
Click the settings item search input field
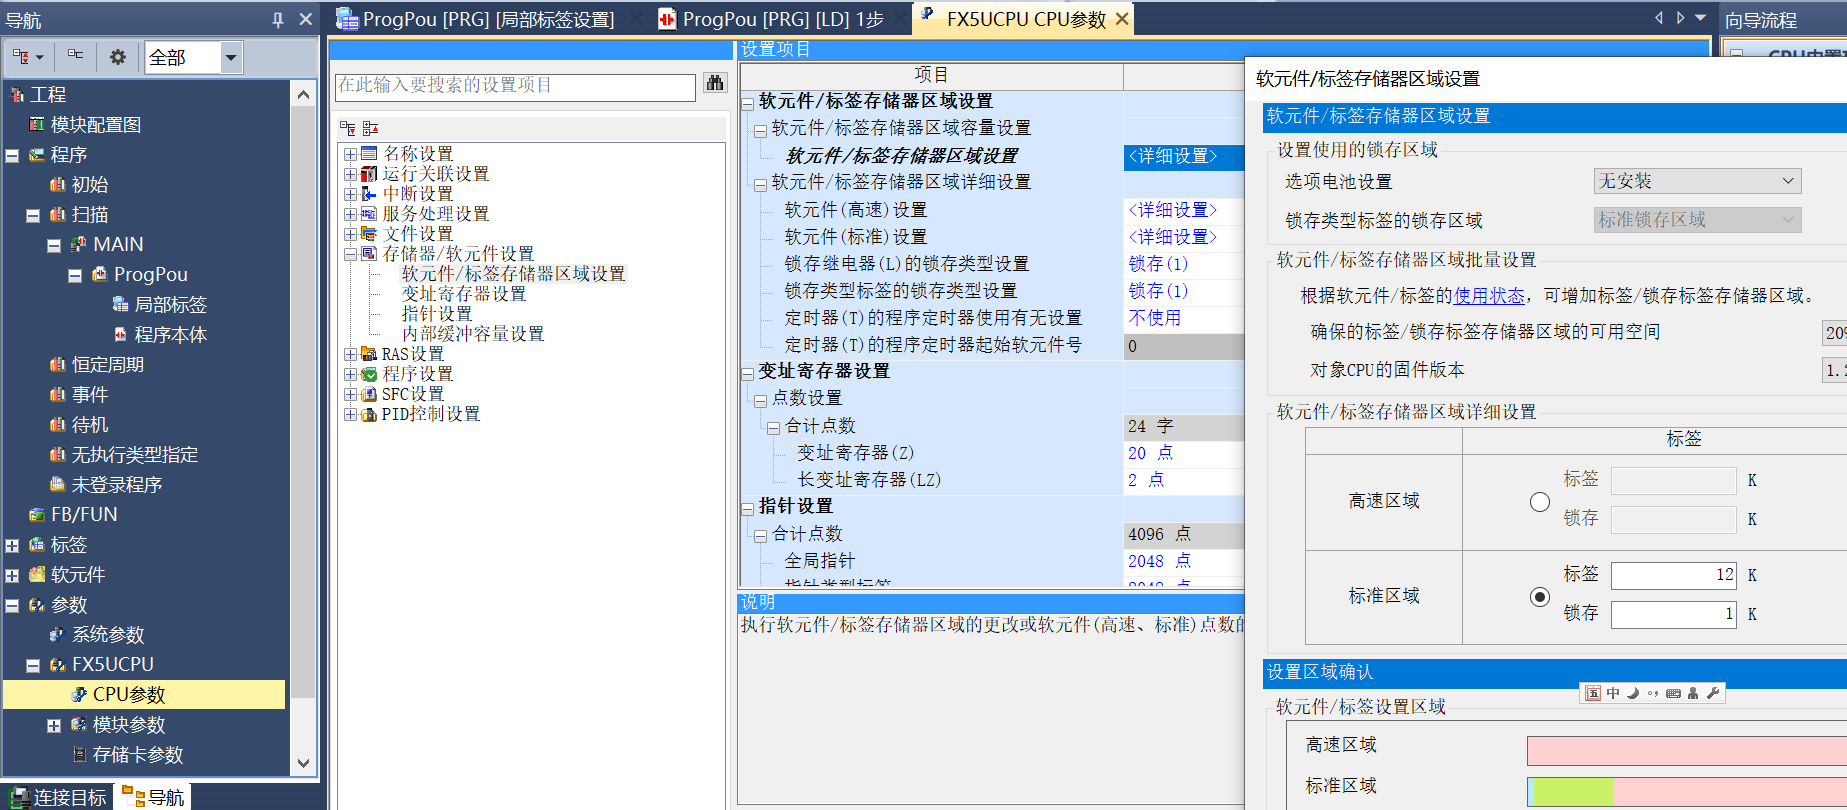pos(514,86)
